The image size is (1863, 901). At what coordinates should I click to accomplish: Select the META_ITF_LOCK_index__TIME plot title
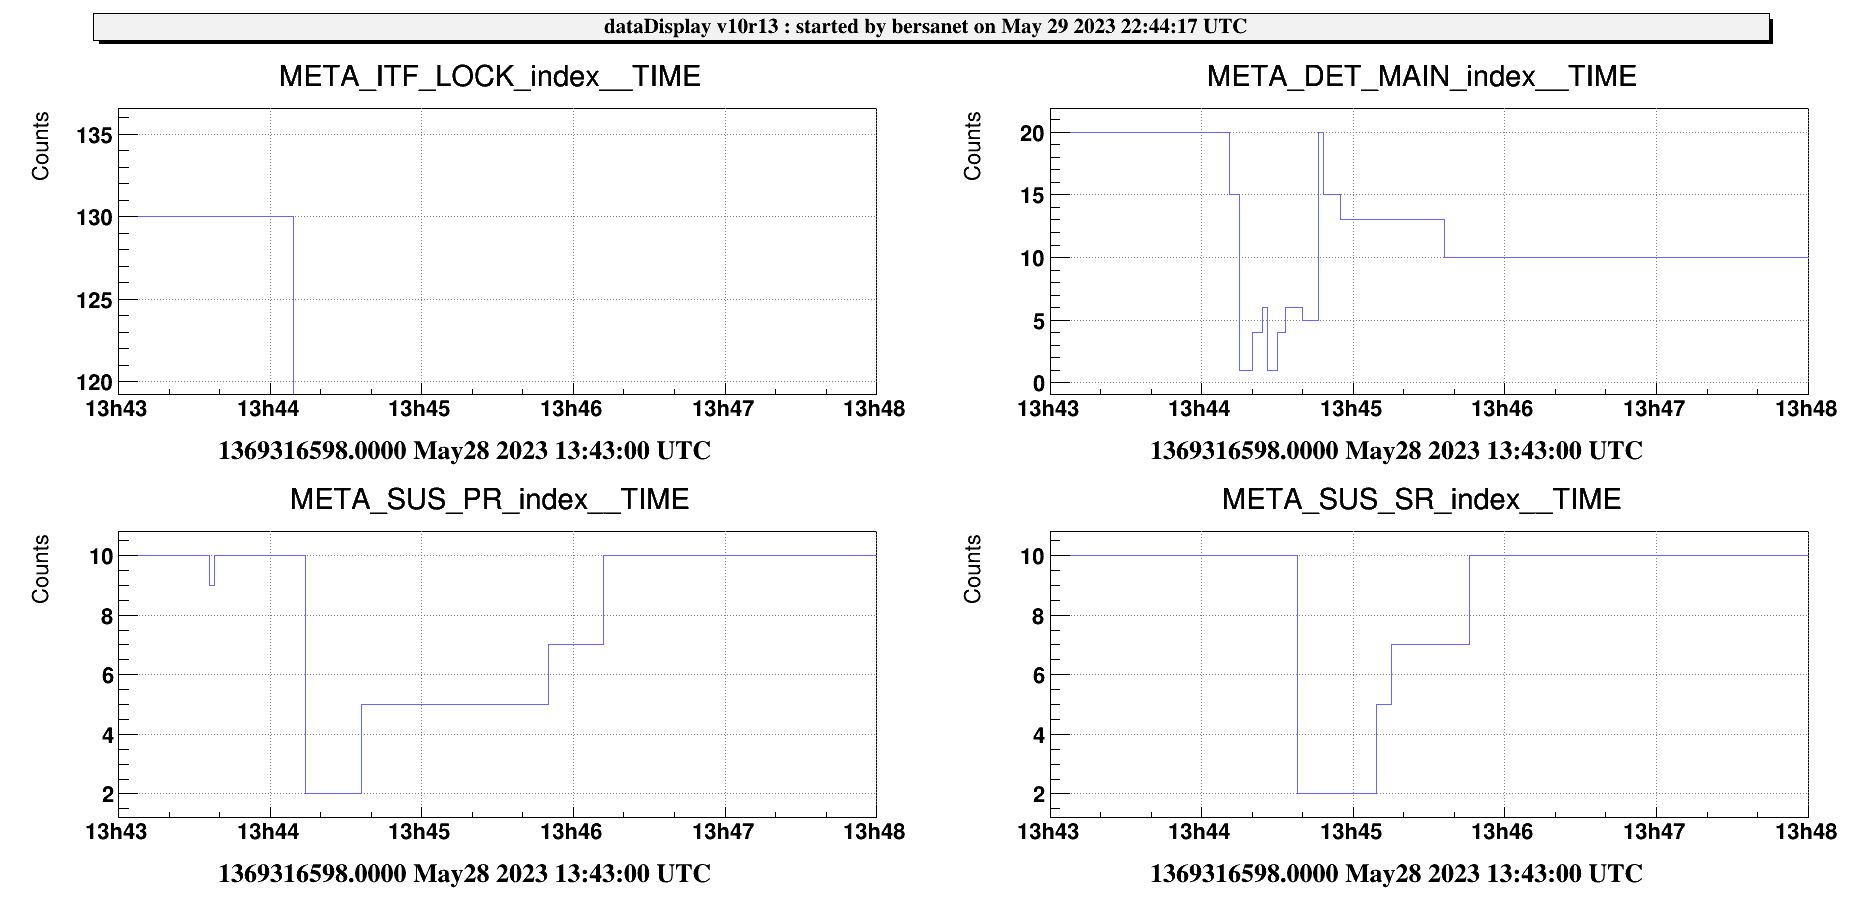point(489,77)
